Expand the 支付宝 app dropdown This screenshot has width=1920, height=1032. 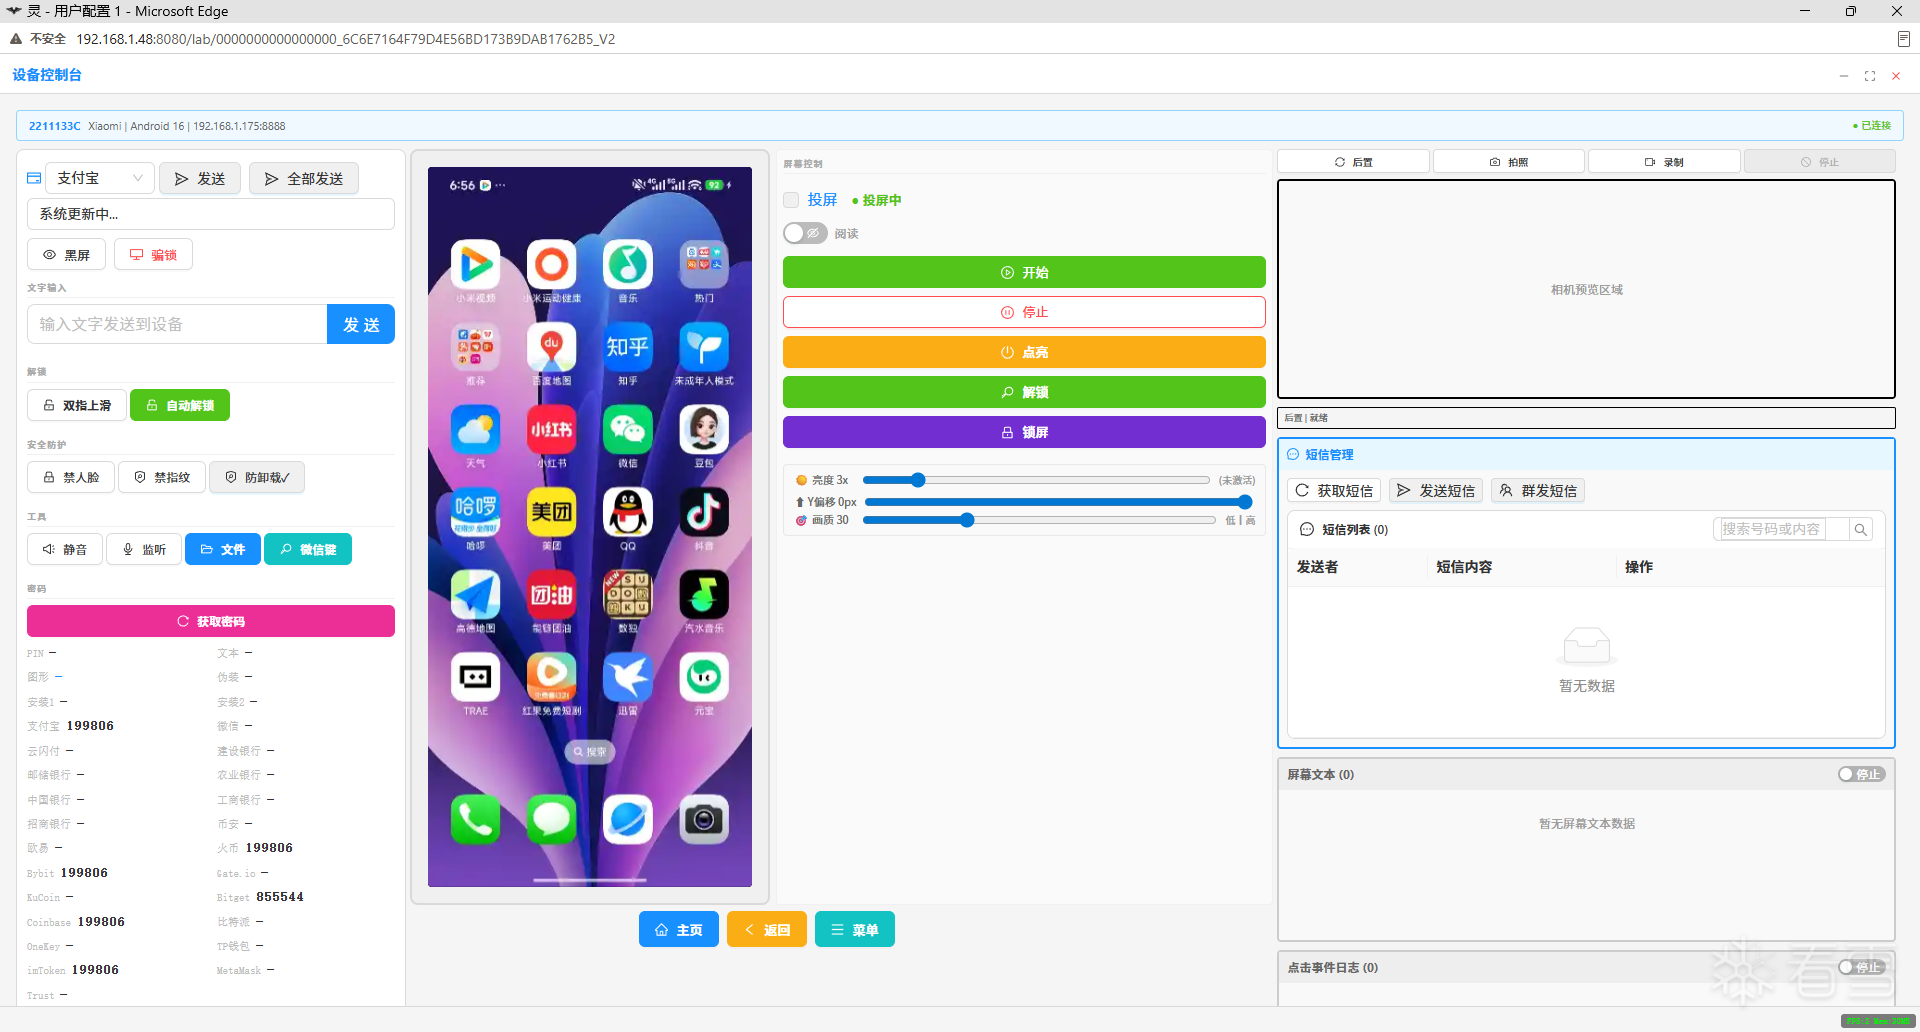click(102, 178)
